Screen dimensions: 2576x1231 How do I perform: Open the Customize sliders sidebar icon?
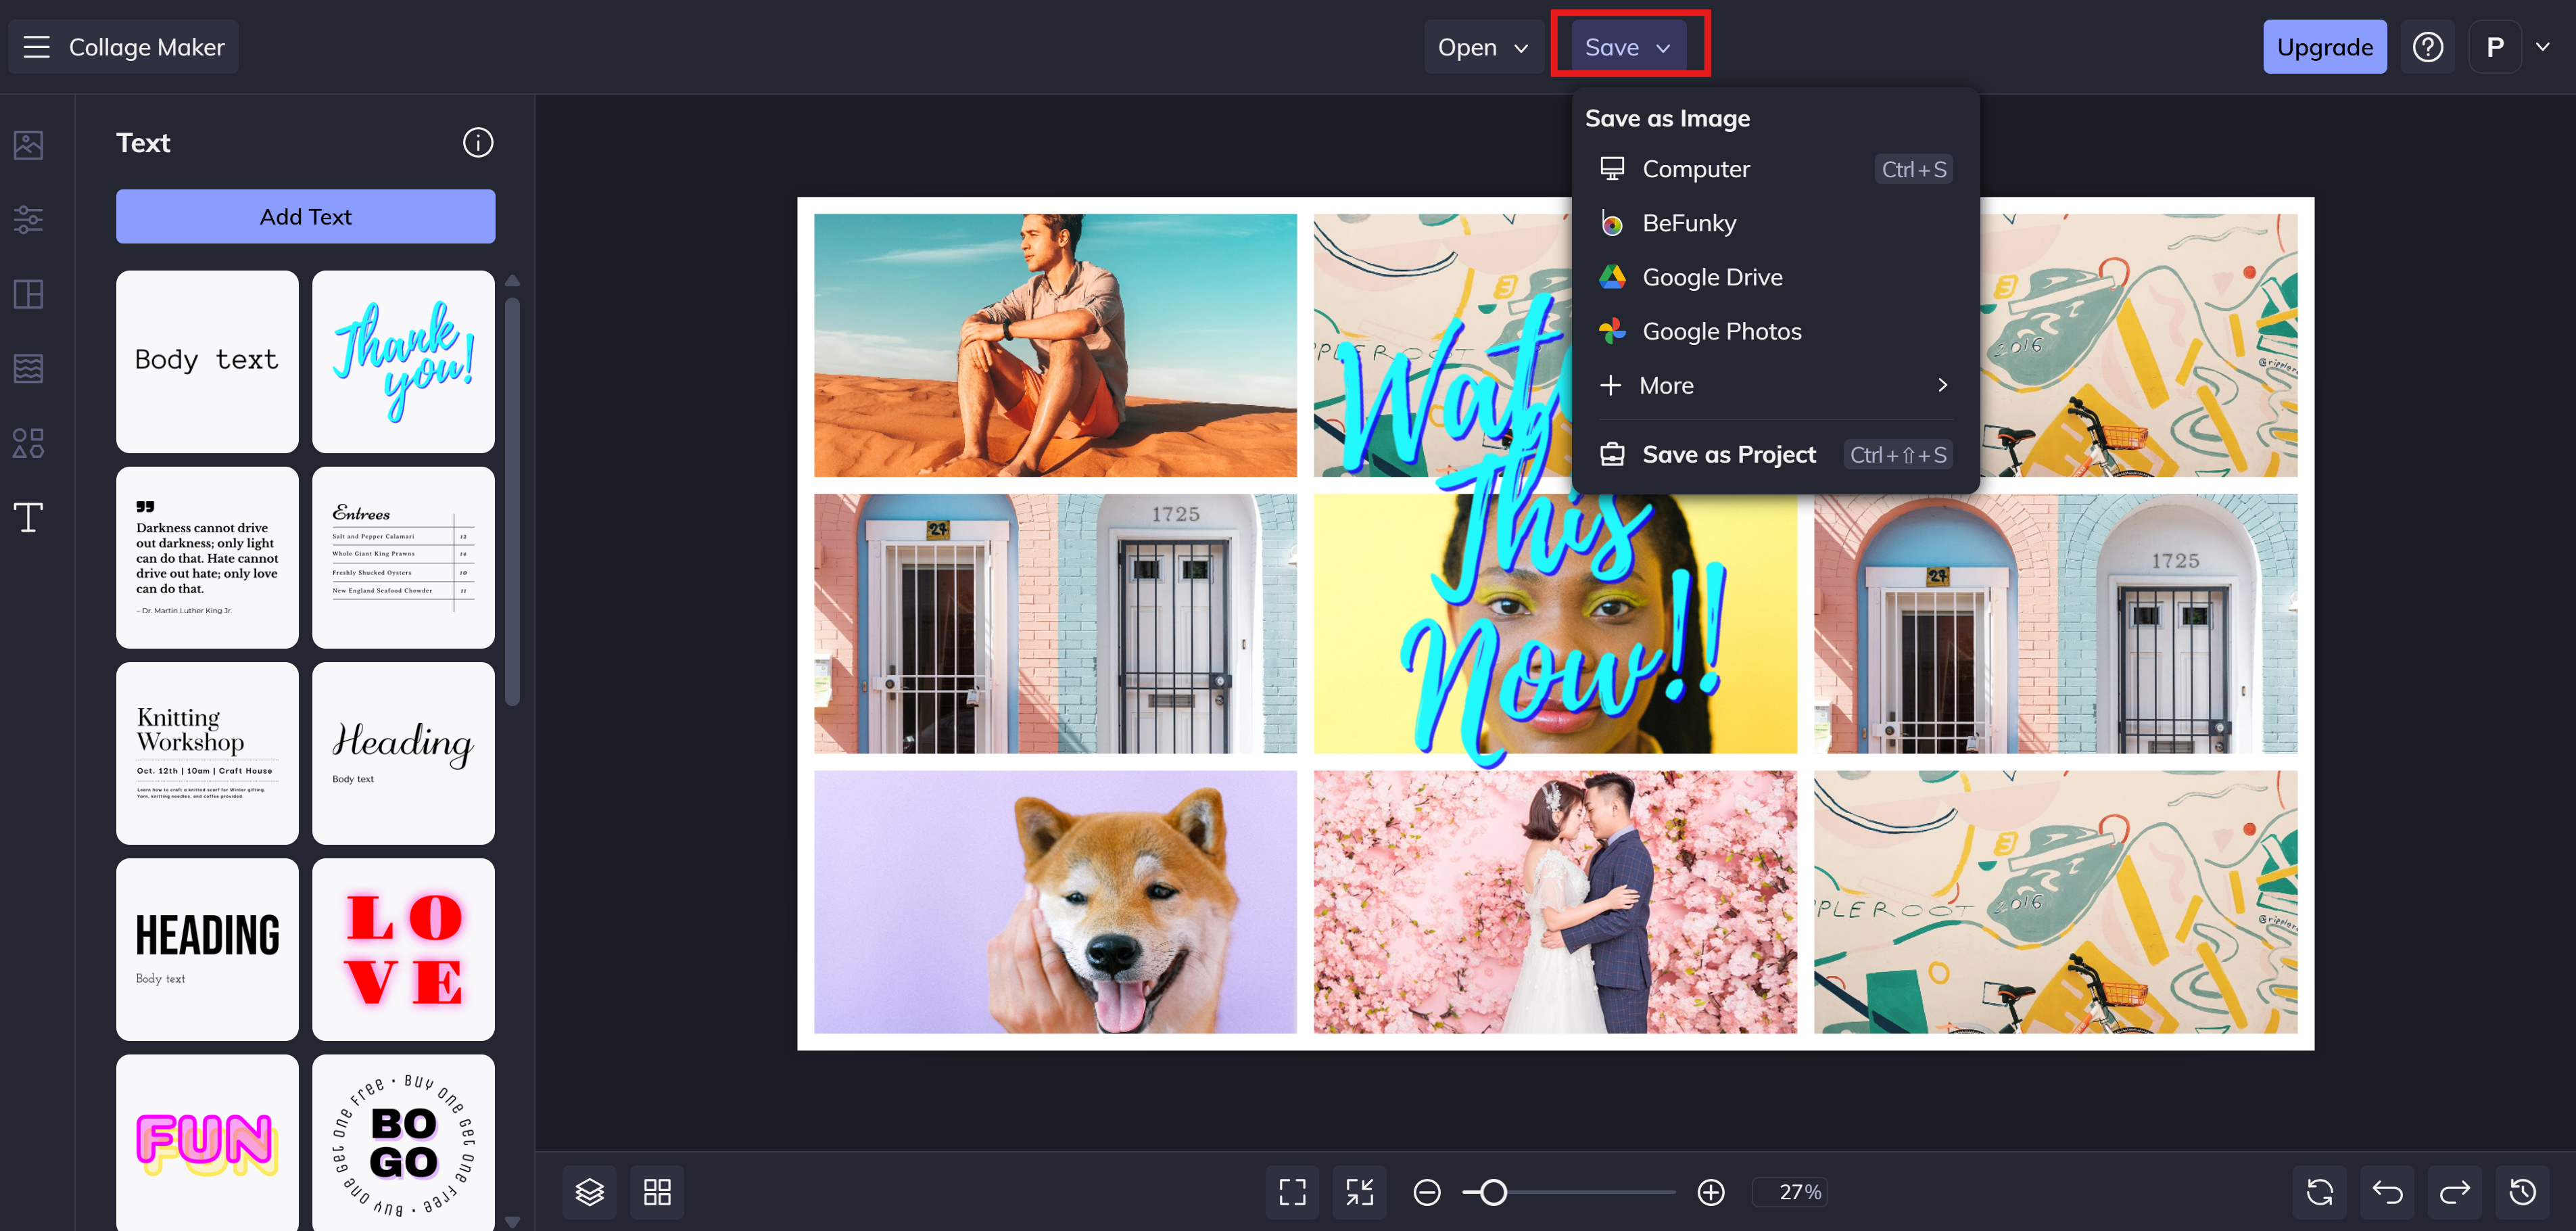pos(28,219)
